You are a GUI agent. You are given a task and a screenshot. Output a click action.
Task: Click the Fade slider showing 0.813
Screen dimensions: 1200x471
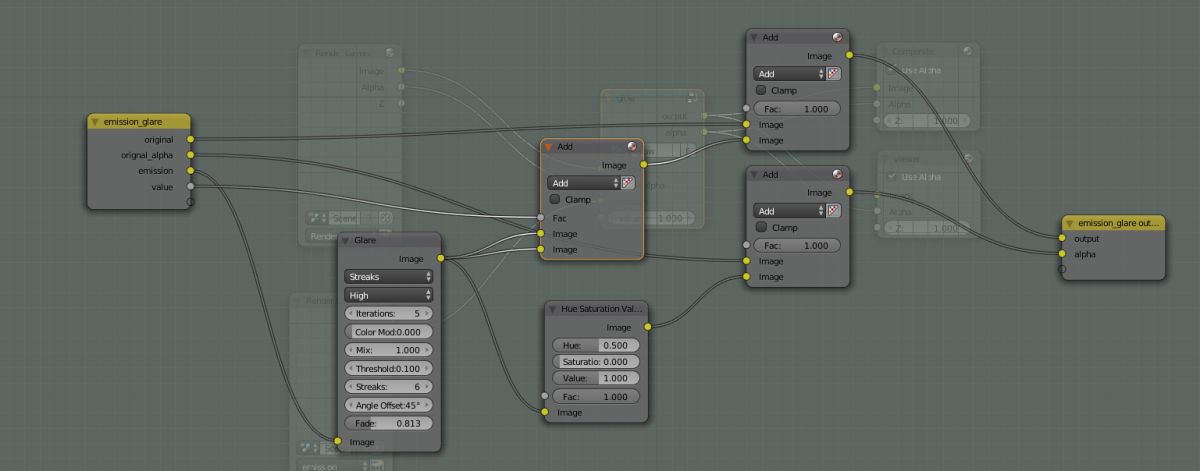[388, 423]
